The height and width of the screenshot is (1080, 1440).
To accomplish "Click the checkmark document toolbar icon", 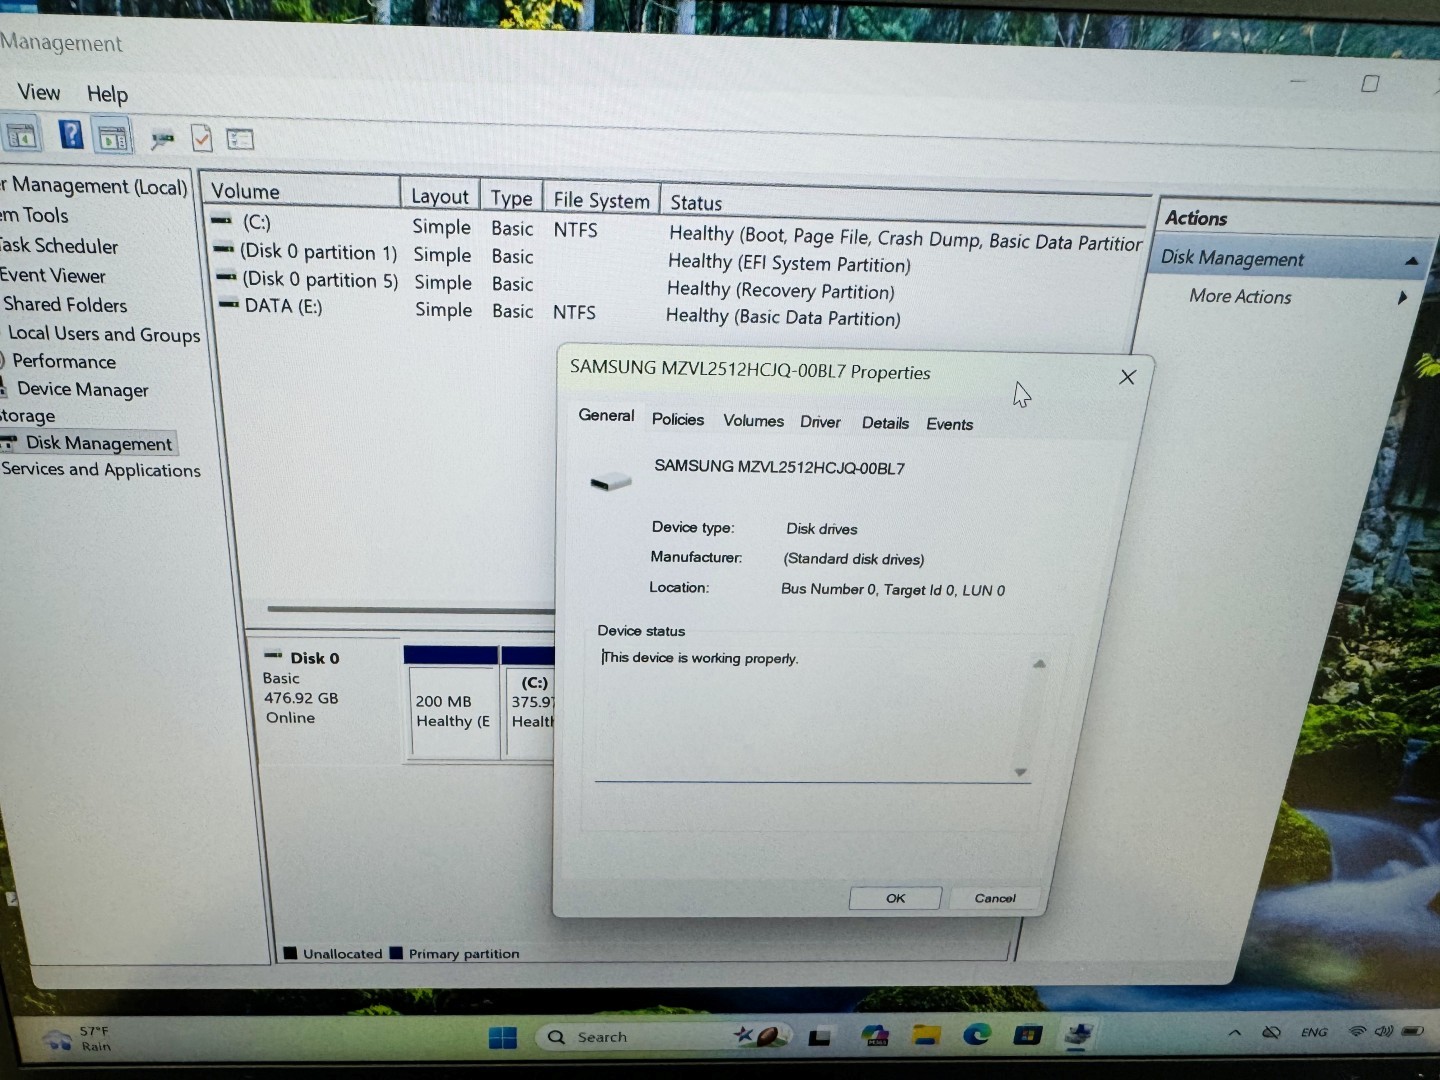I will [202, 139].
